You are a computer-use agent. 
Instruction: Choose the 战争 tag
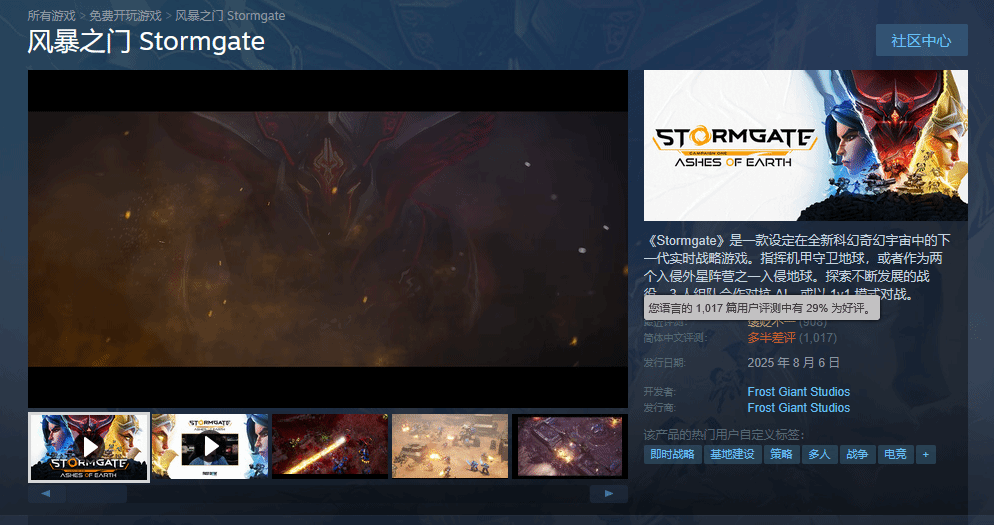[857, 454]
